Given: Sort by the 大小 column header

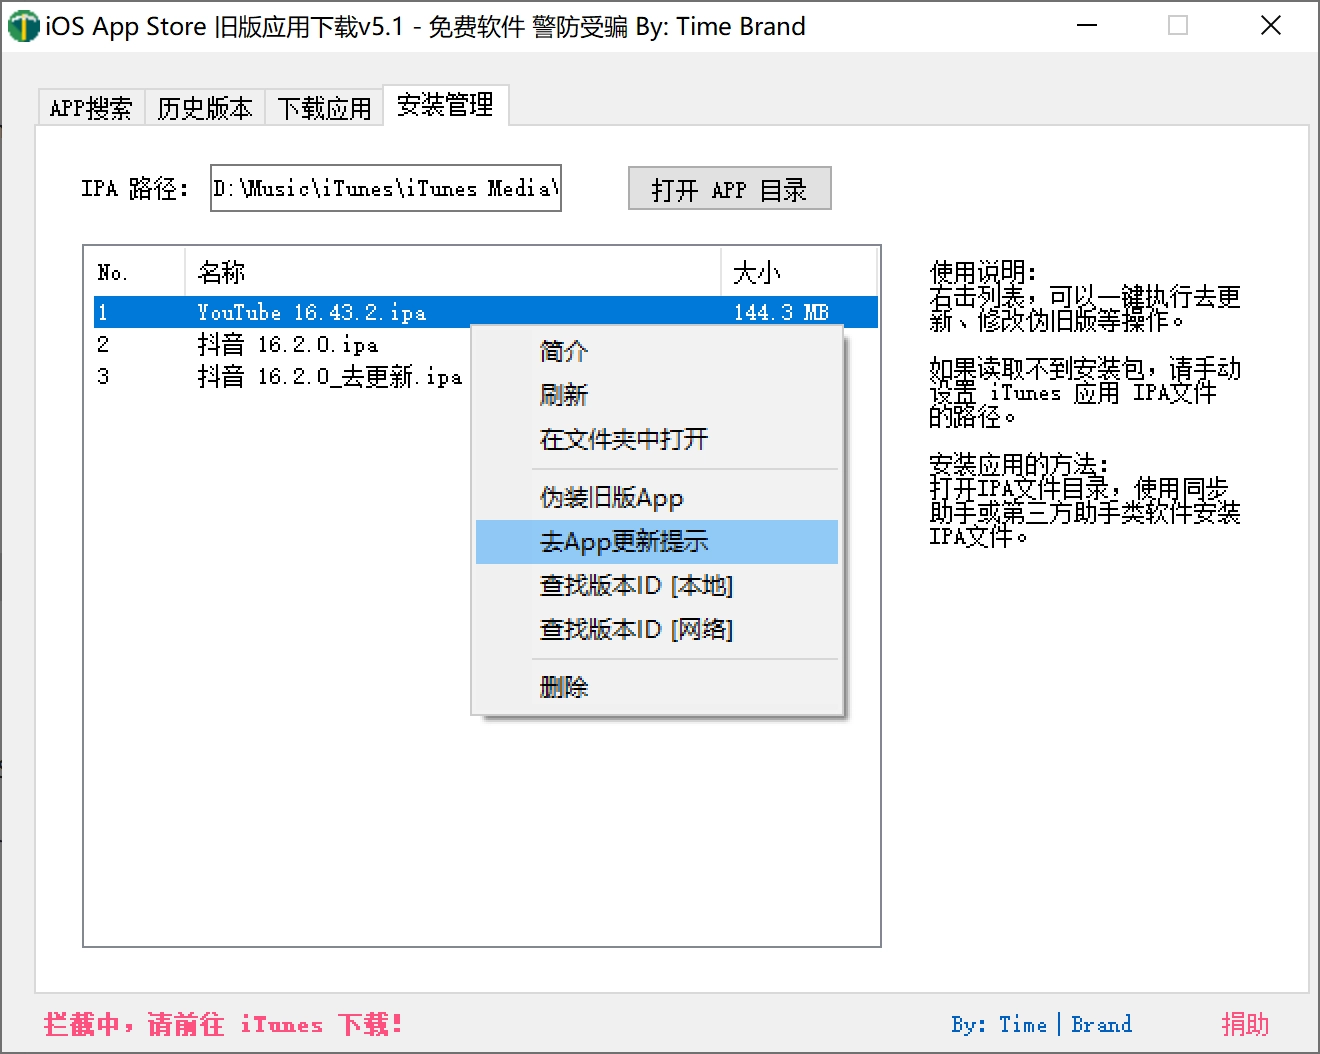Looking at the screenshot, I should (x=799, y=272).
